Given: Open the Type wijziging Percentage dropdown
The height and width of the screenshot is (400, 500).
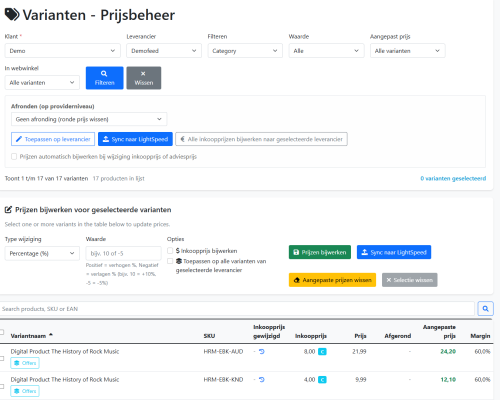Looking at the screenshot, I should 42,253.
